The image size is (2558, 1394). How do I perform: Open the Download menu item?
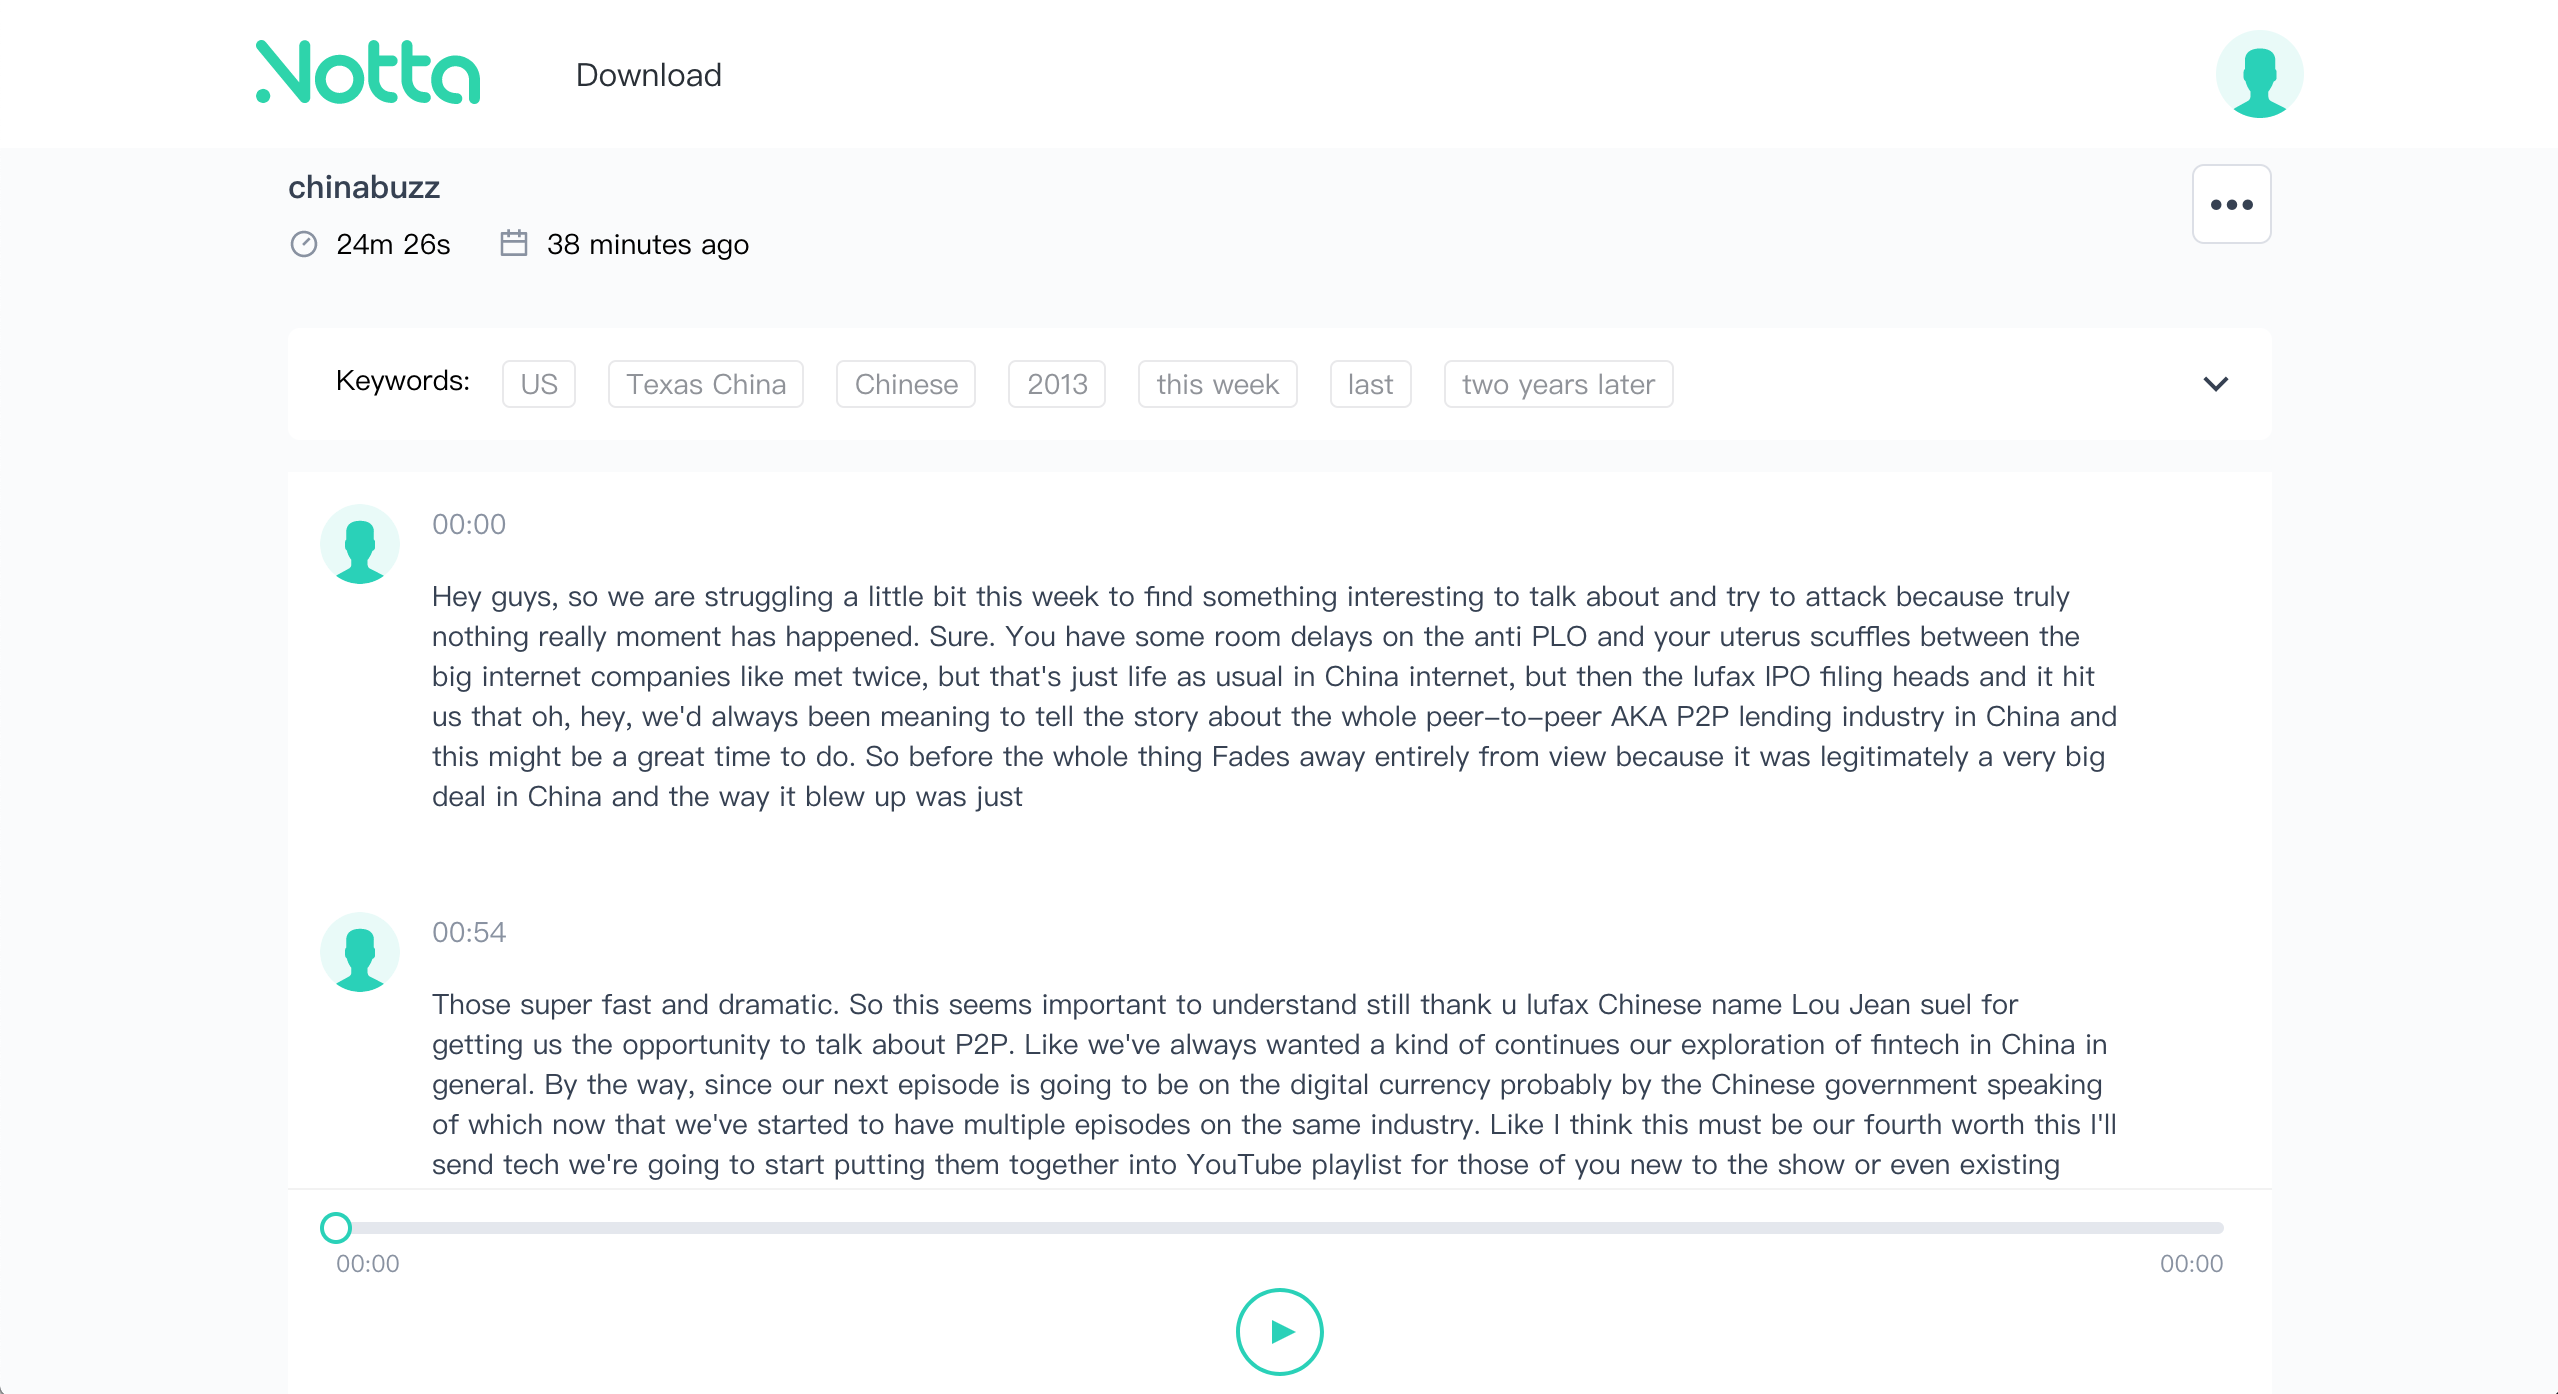(648, 75)
